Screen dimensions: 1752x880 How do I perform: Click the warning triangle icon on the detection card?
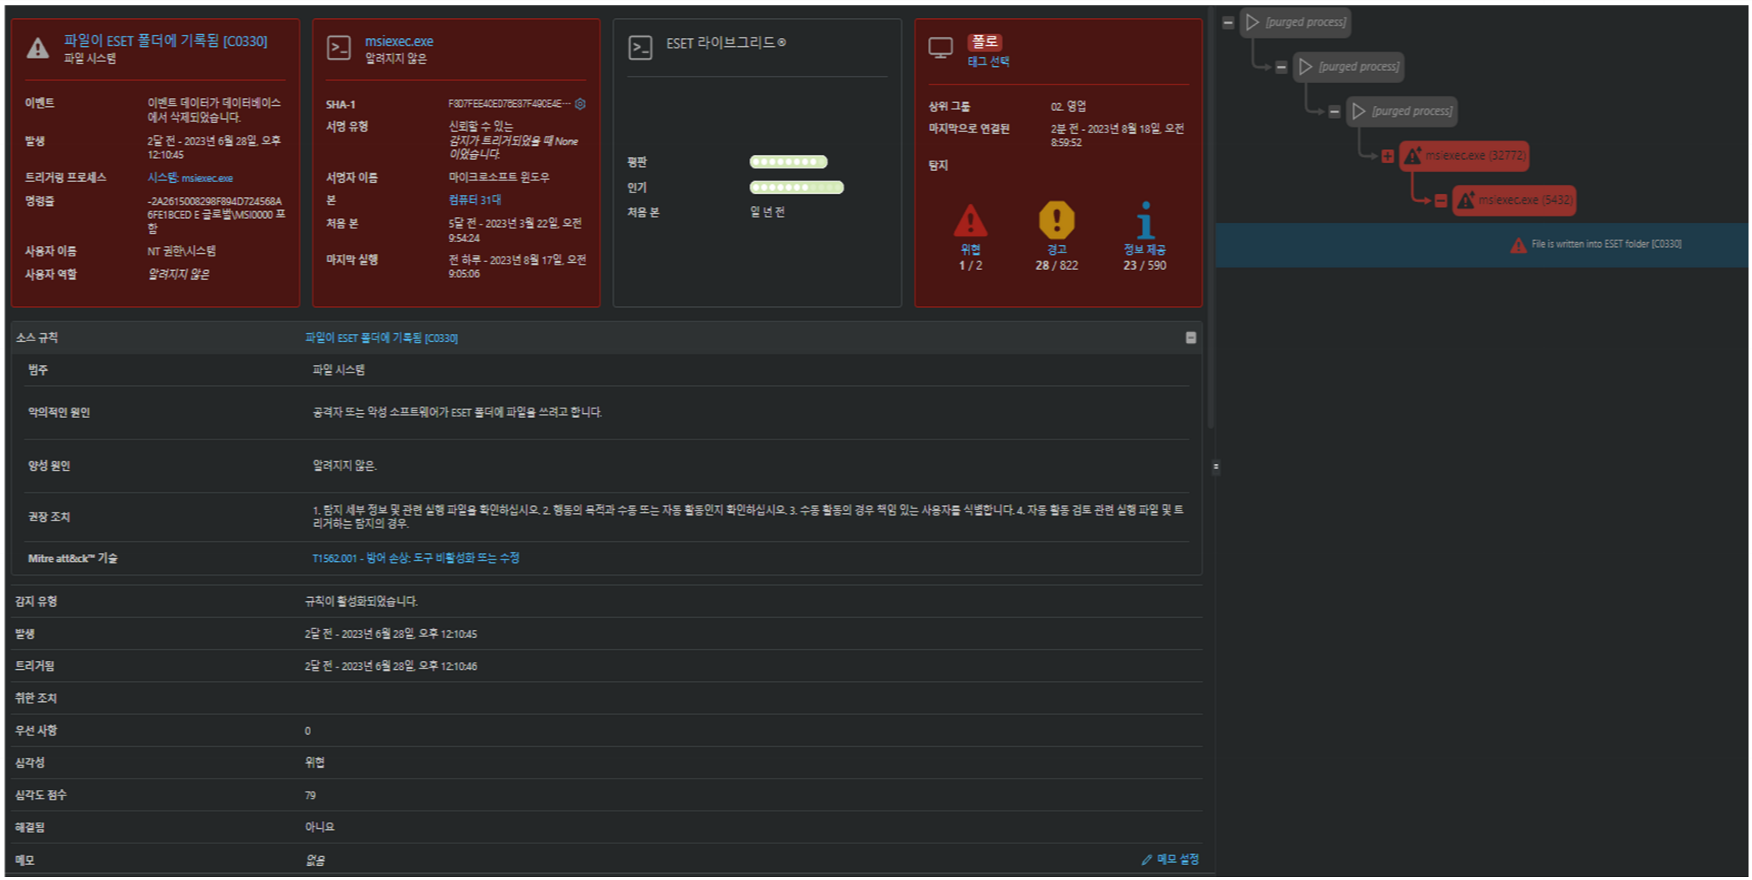(x=37, y=48)
